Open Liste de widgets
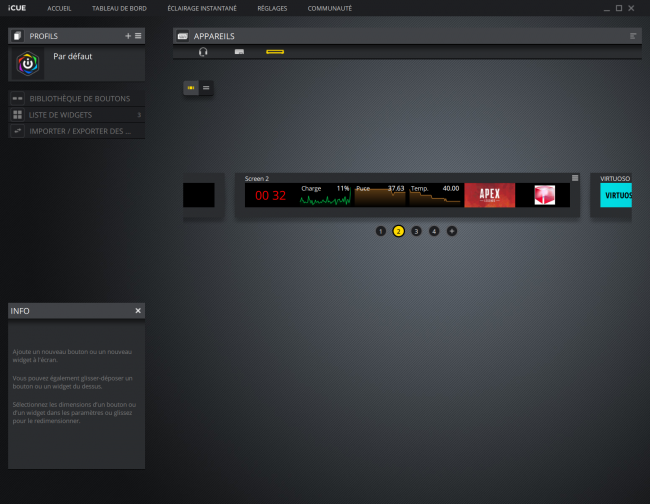The image size is (650, 504). (60, 115)
